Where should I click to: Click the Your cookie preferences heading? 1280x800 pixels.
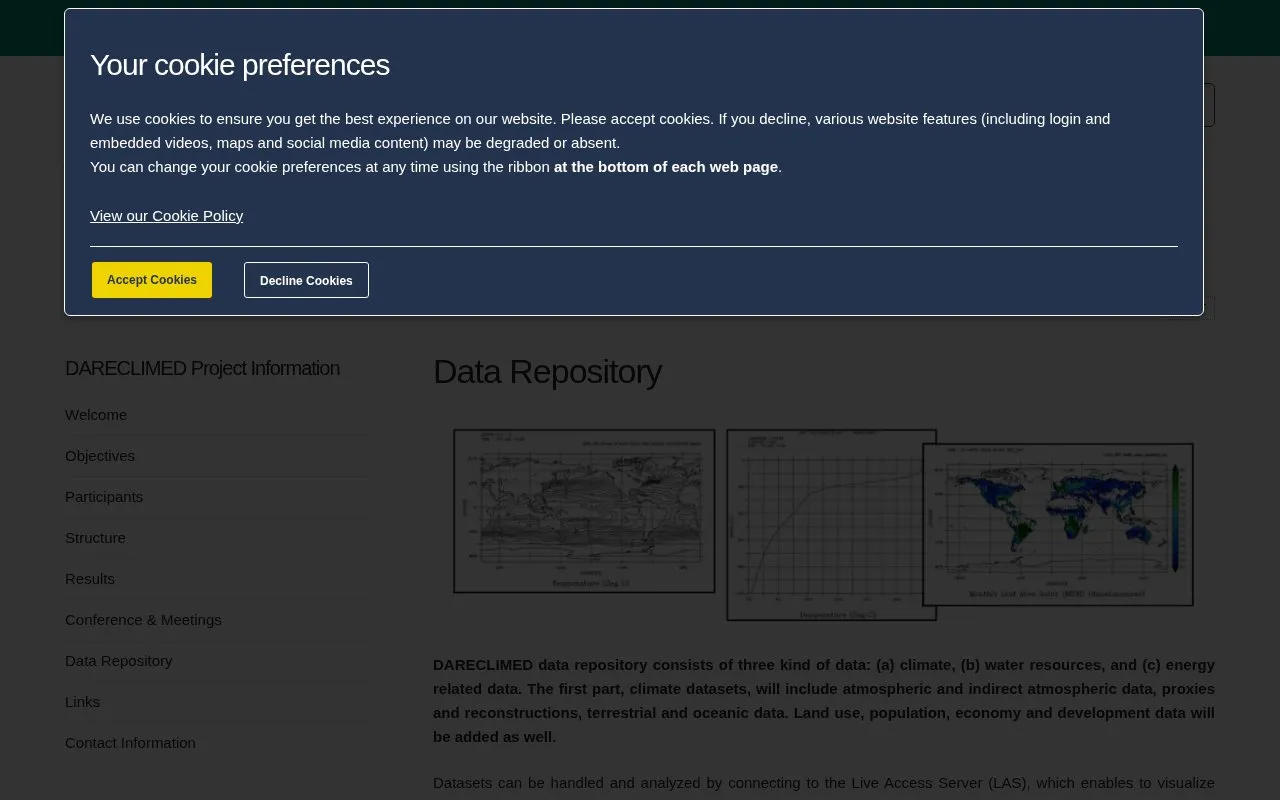coord(240,65)
